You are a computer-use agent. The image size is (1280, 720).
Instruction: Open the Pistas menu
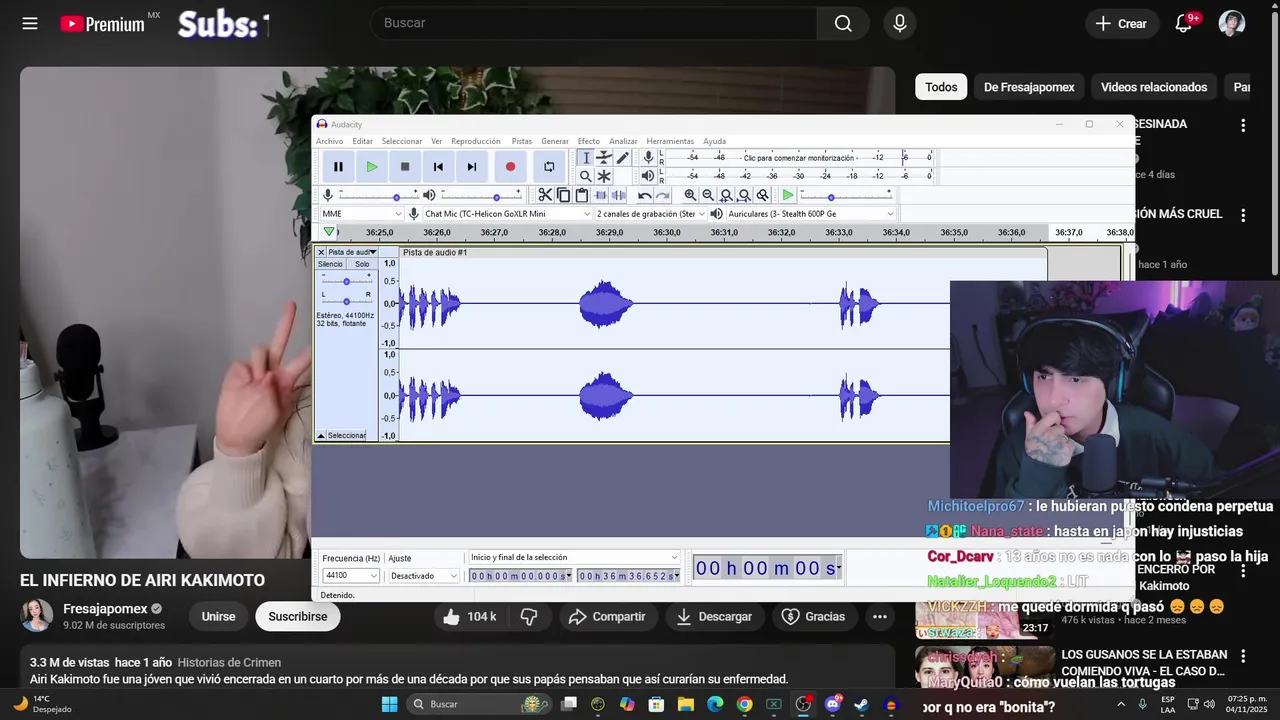522,141
